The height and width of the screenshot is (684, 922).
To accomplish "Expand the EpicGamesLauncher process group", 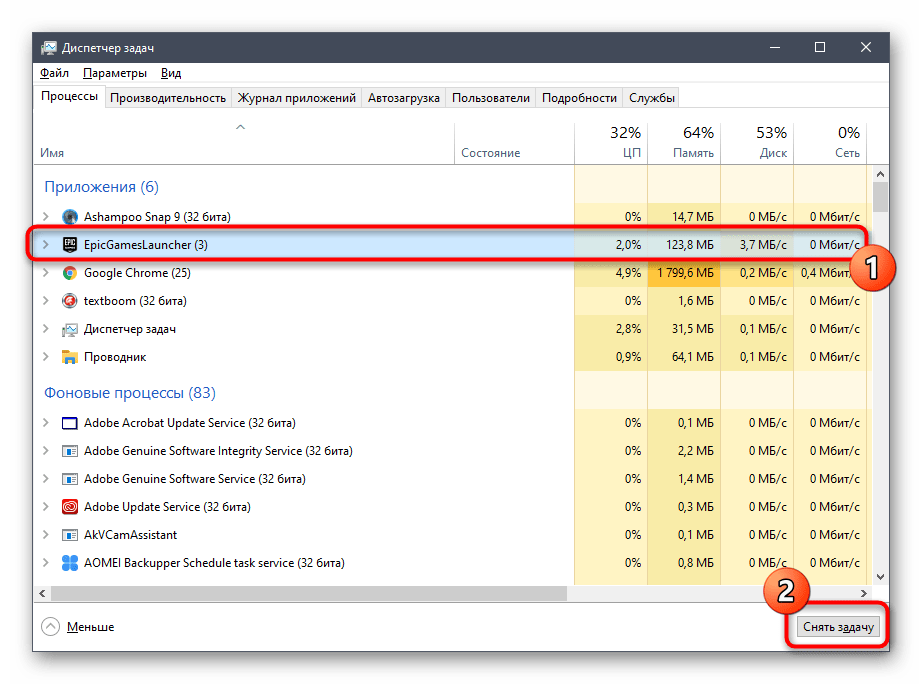I will (x=44, y=245).
